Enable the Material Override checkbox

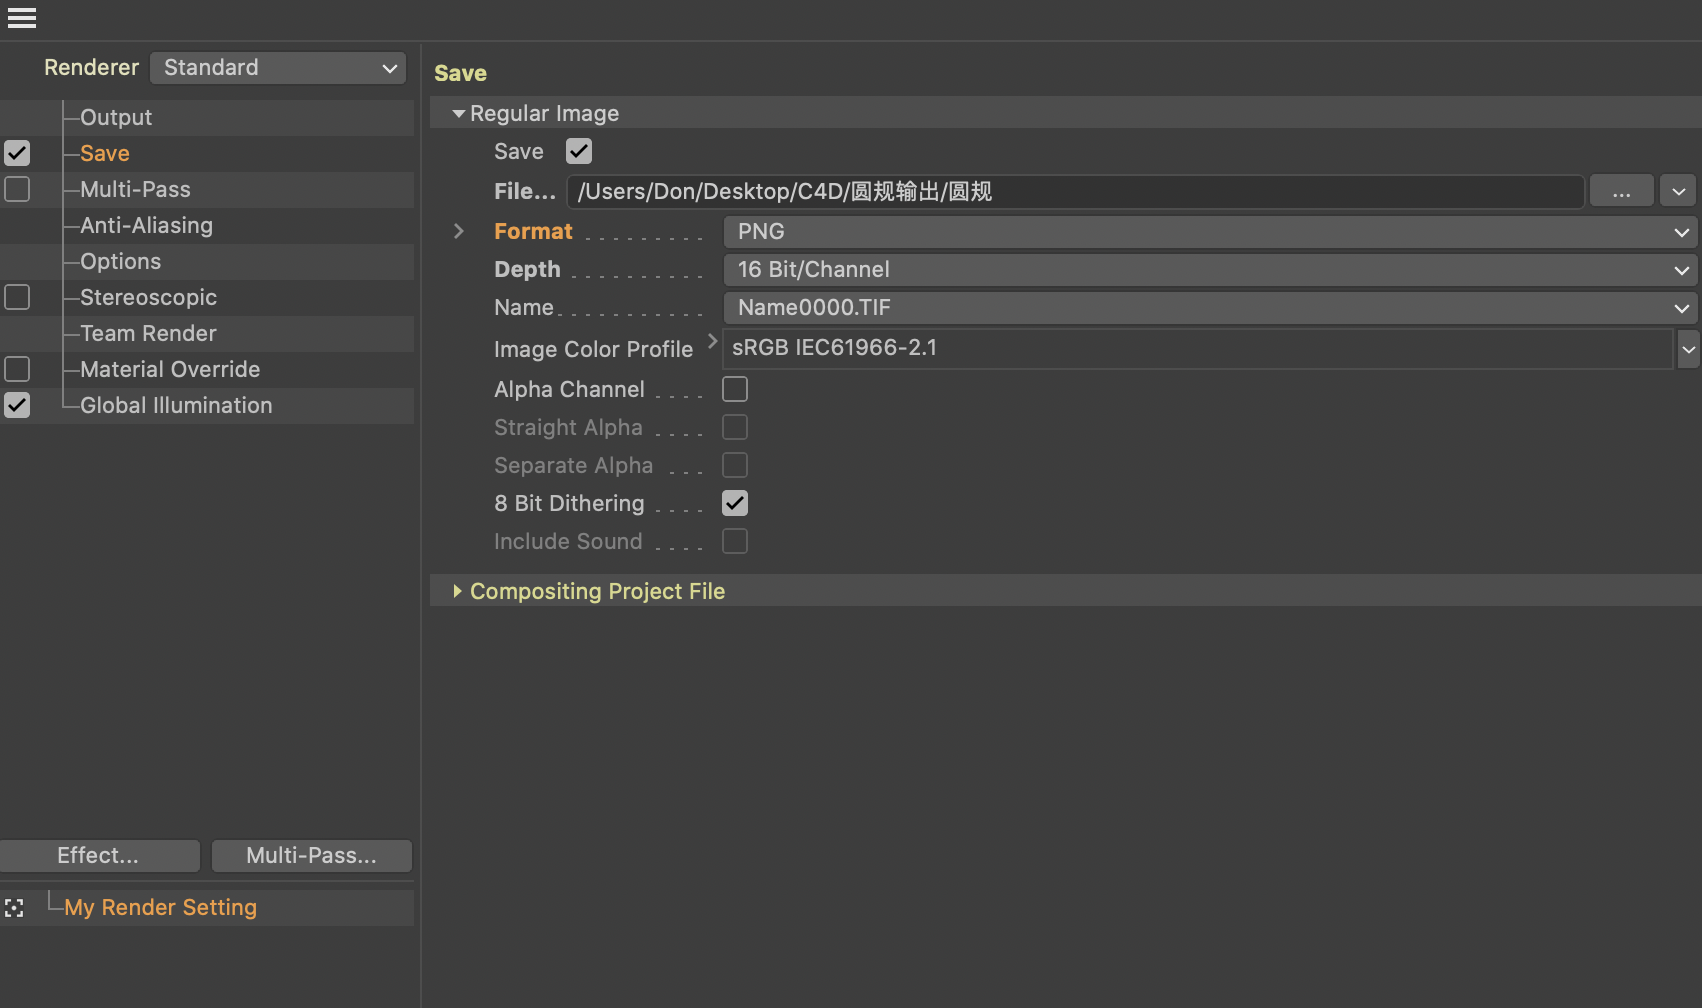(x=17, y=369)
